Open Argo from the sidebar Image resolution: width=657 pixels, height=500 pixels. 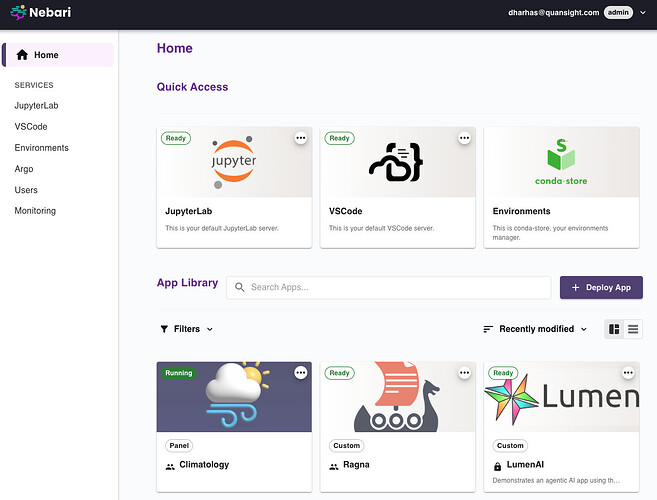(x=24, y=169)
